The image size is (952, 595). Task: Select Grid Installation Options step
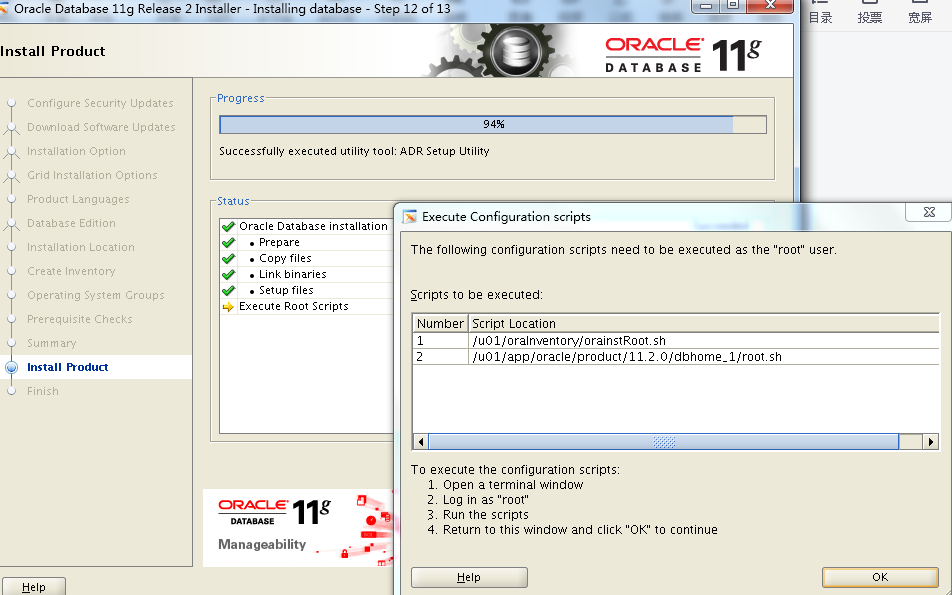coord(92,175)
